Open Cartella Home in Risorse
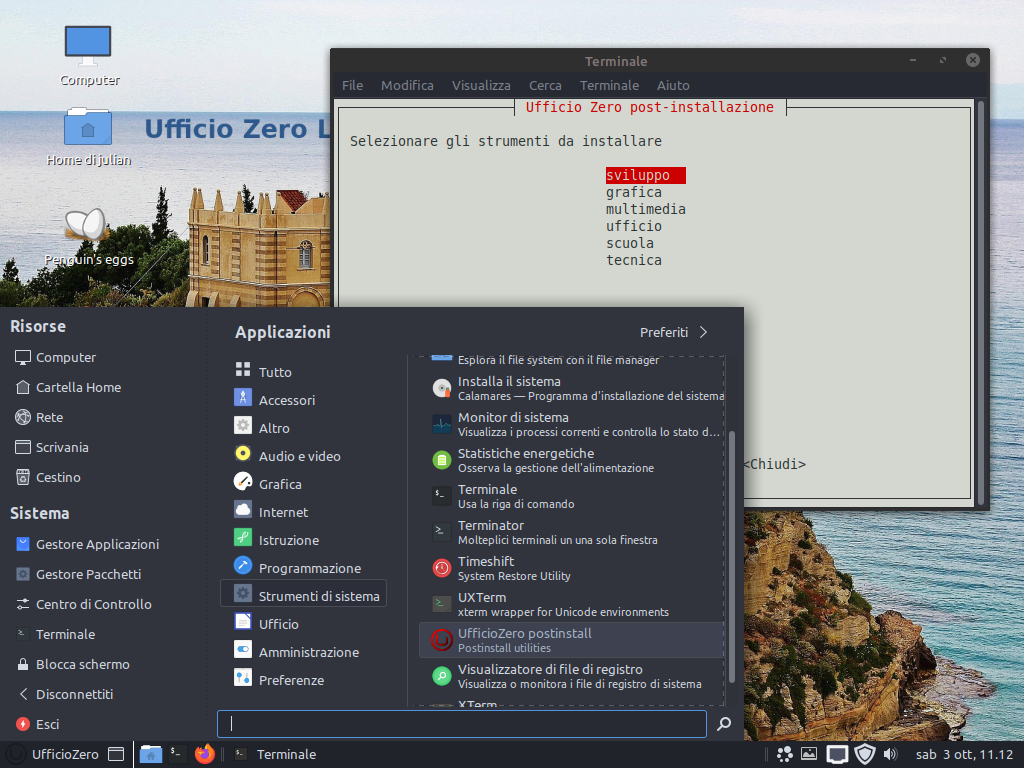1024x768 pixels. pos(69,387)
